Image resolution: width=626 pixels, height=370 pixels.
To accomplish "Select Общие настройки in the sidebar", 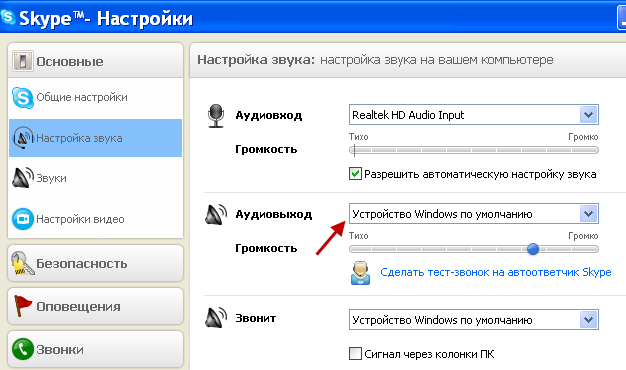I will (x=95, y=97).
